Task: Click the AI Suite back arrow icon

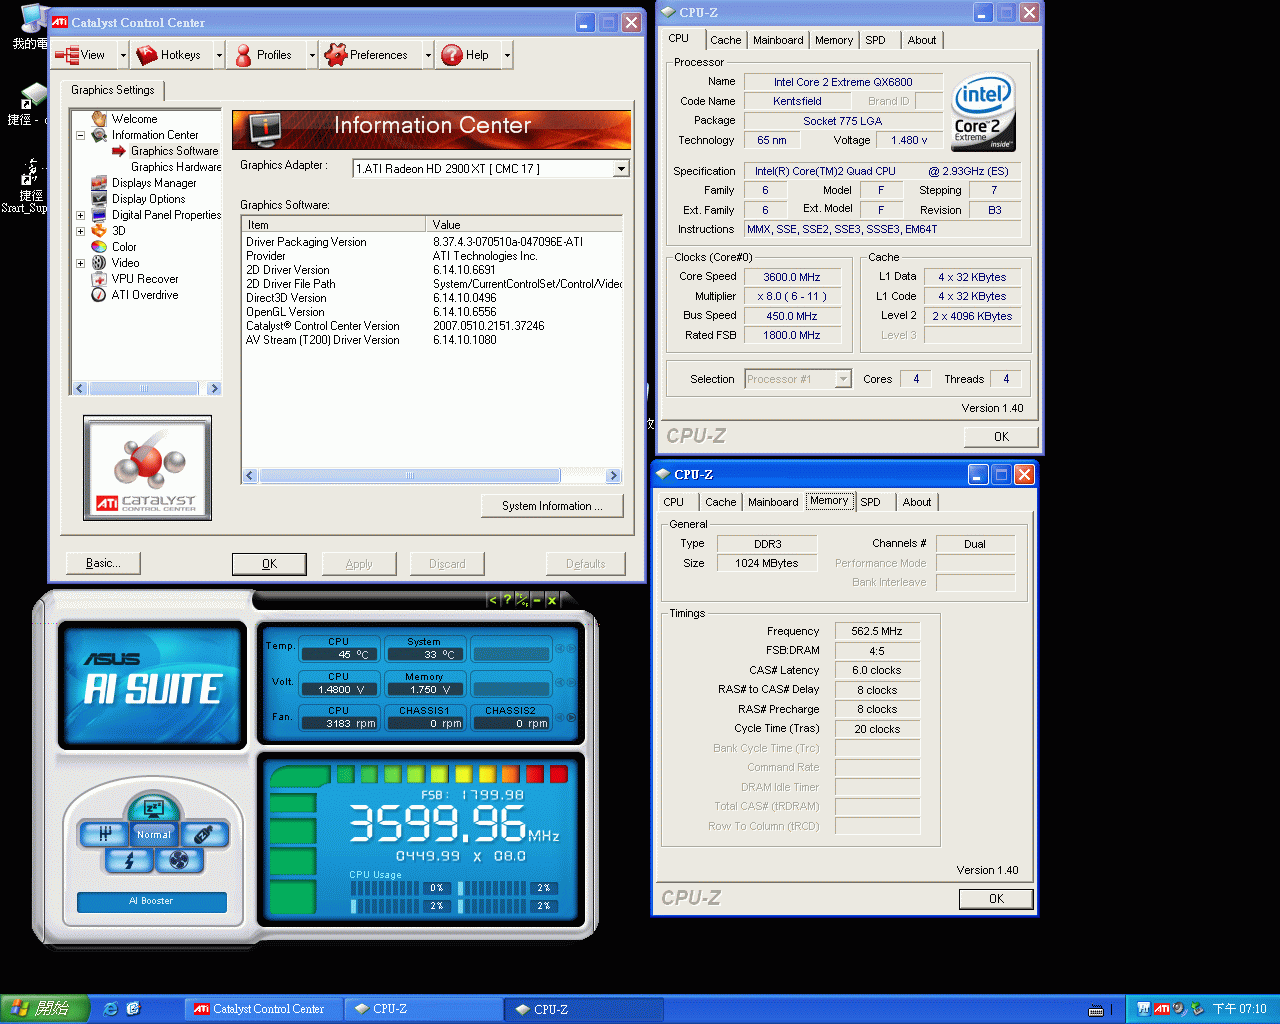Action: 493,600
